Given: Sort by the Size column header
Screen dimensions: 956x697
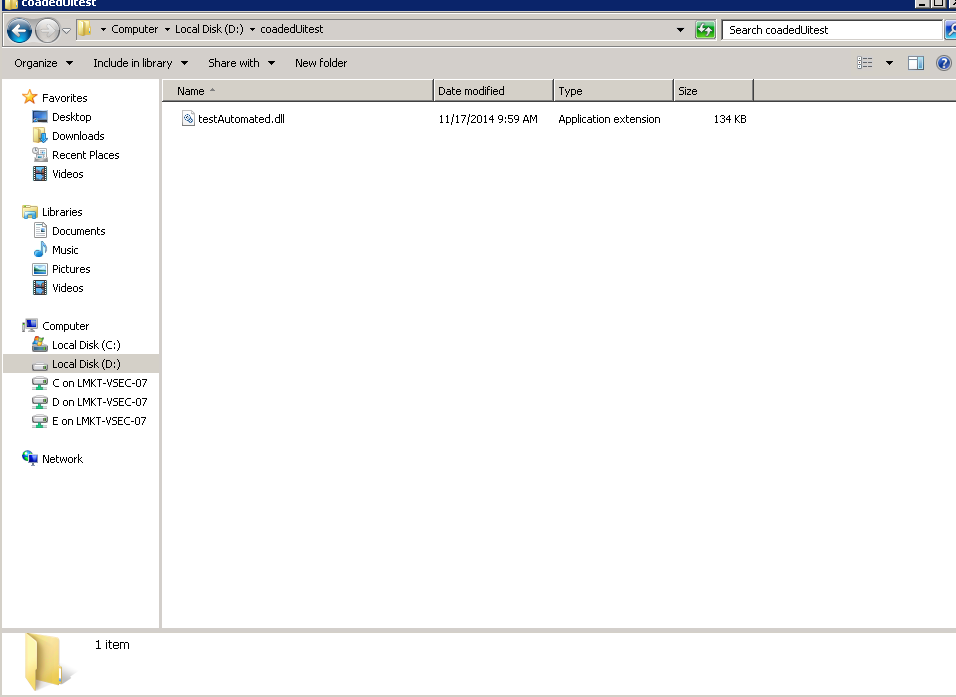Looking at the screenshot, I should pos(713,91).
